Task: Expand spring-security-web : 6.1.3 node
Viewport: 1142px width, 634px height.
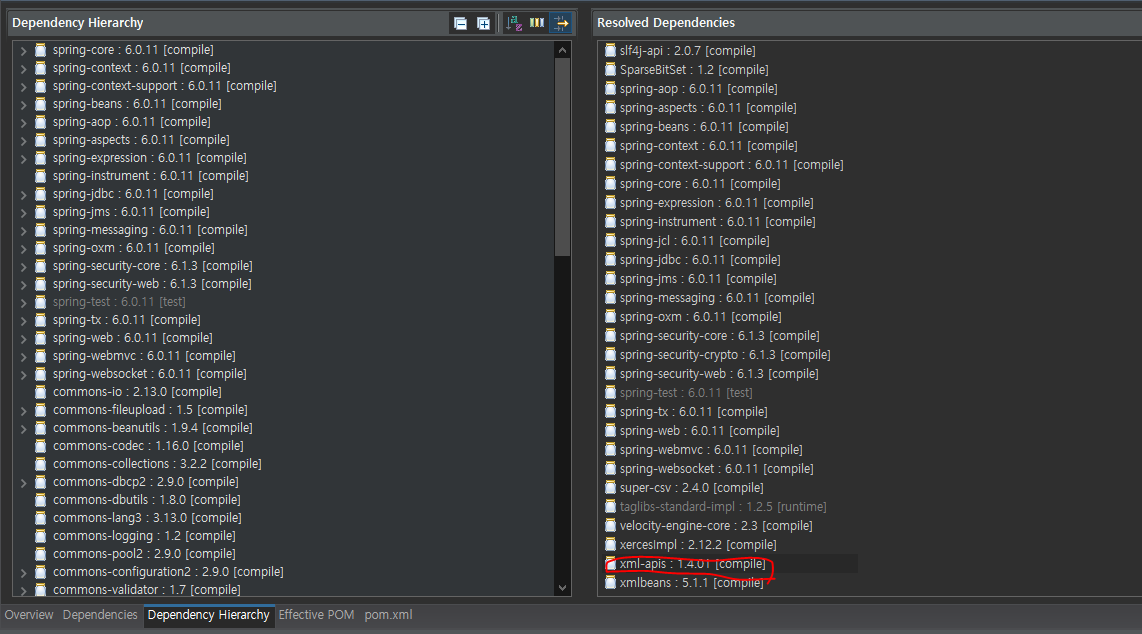Action: [x=23, y=285]
